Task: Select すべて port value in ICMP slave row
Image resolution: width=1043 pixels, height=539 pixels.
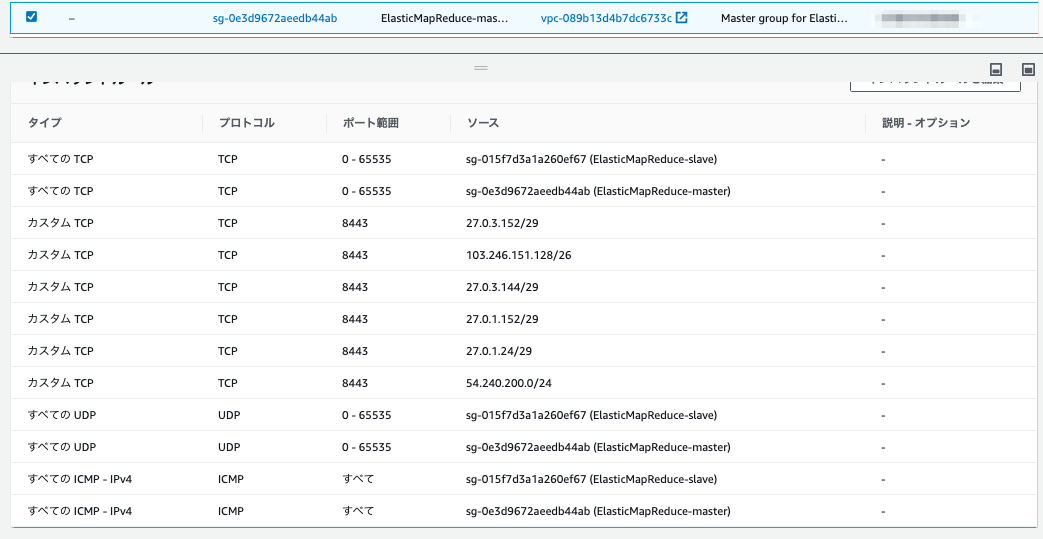Action: click(x=358, y=479)
